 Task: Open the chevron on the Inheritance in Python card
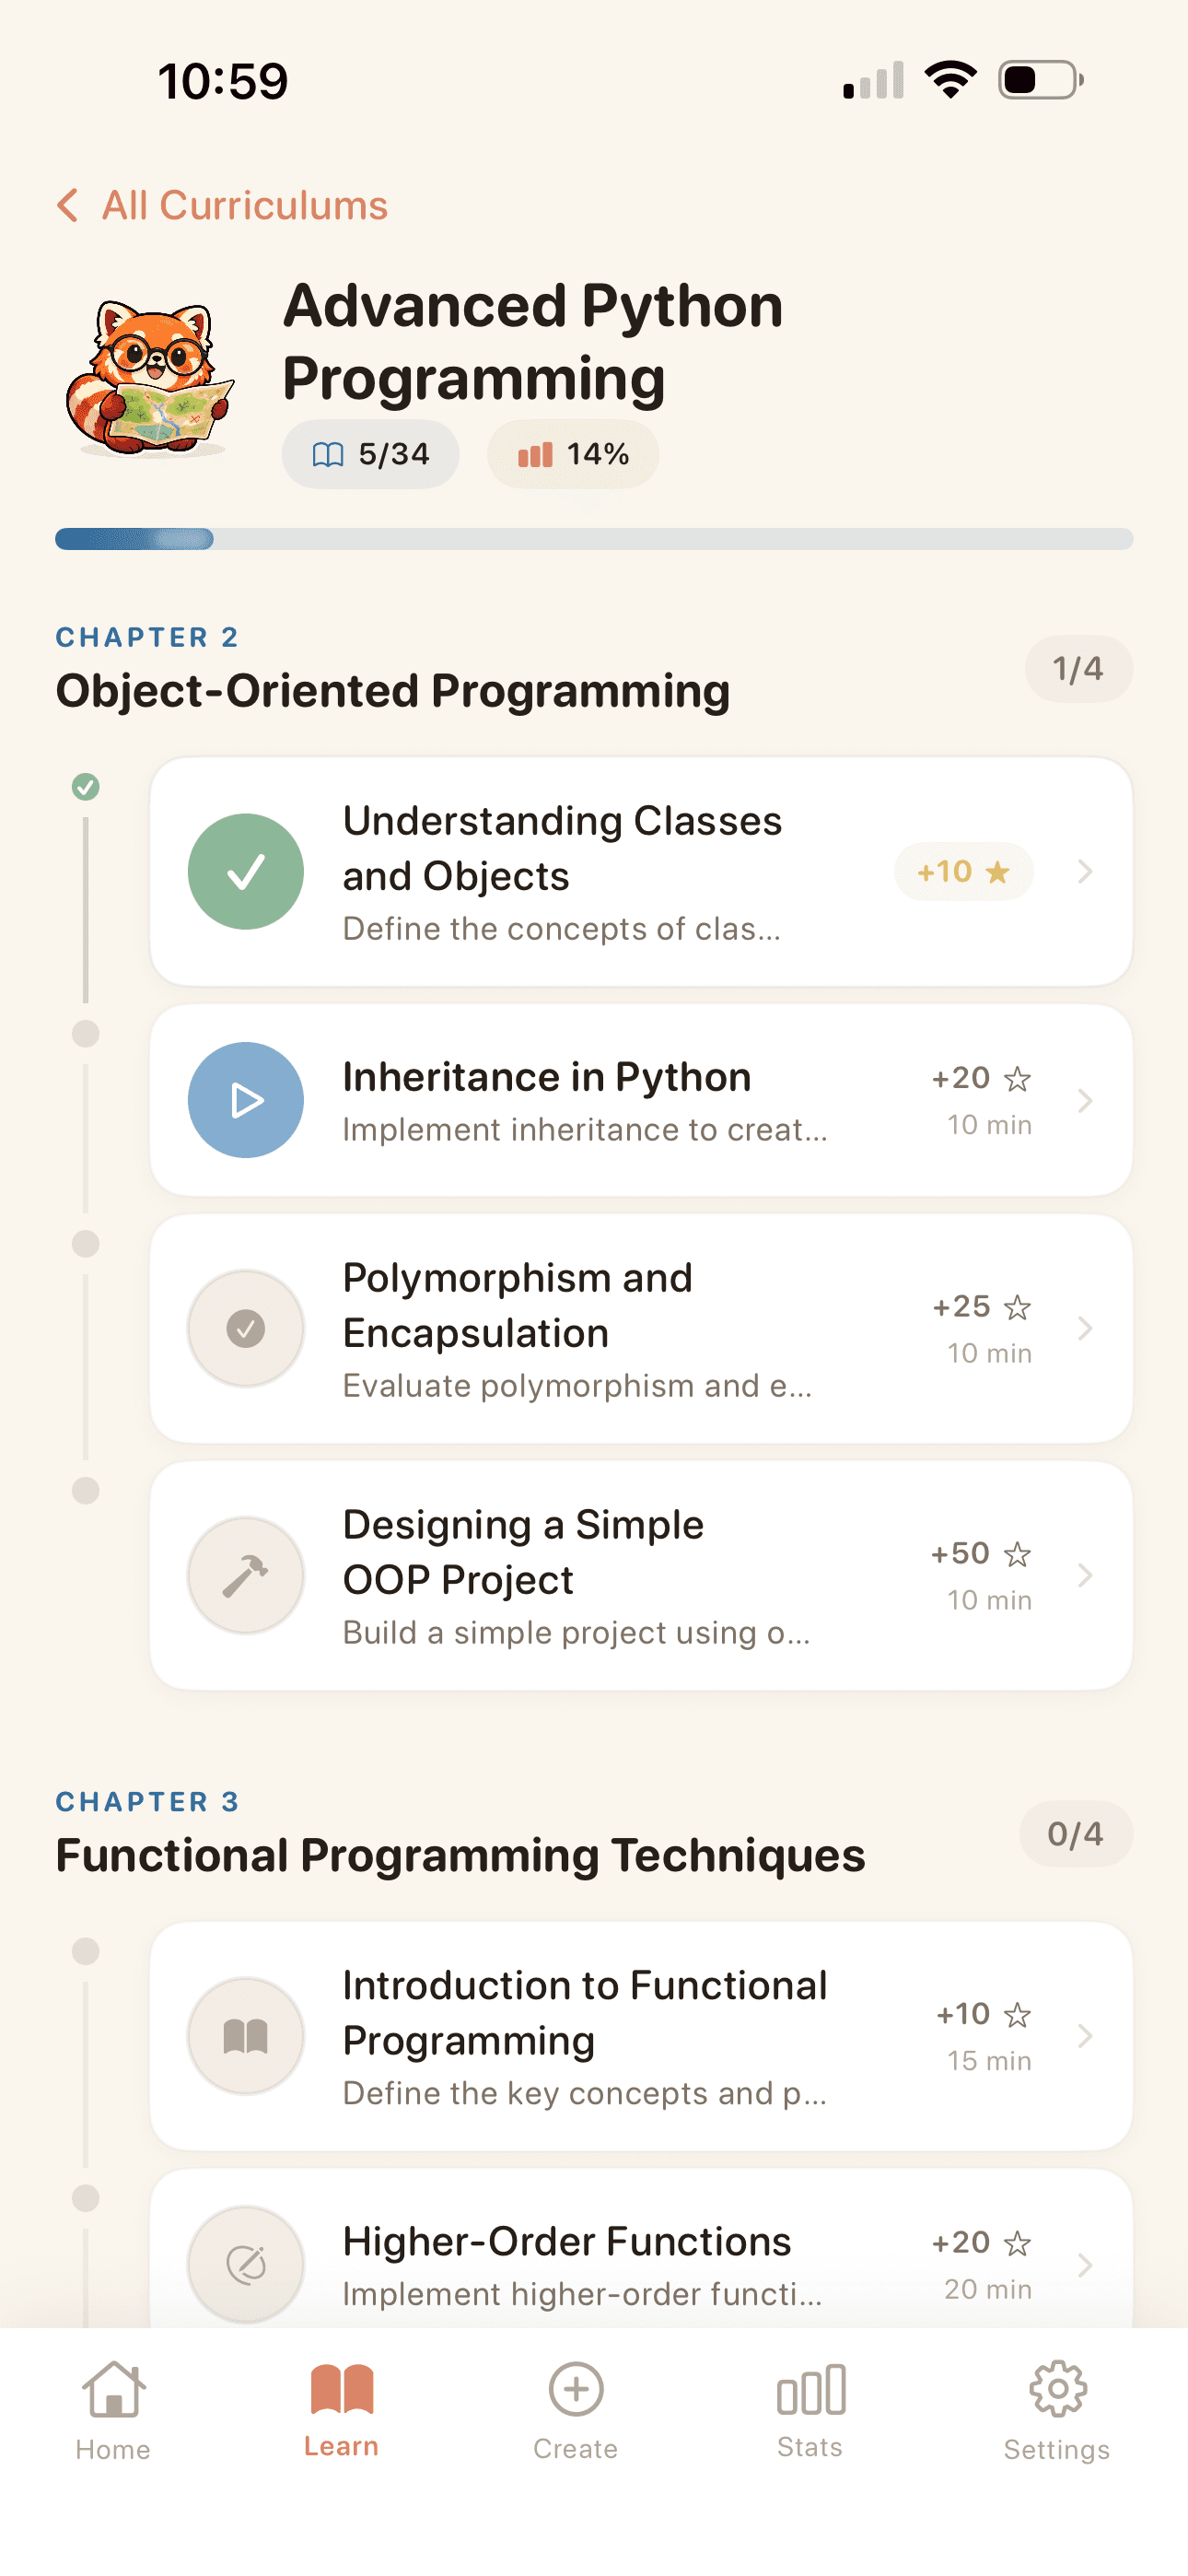(1085, 1101)
